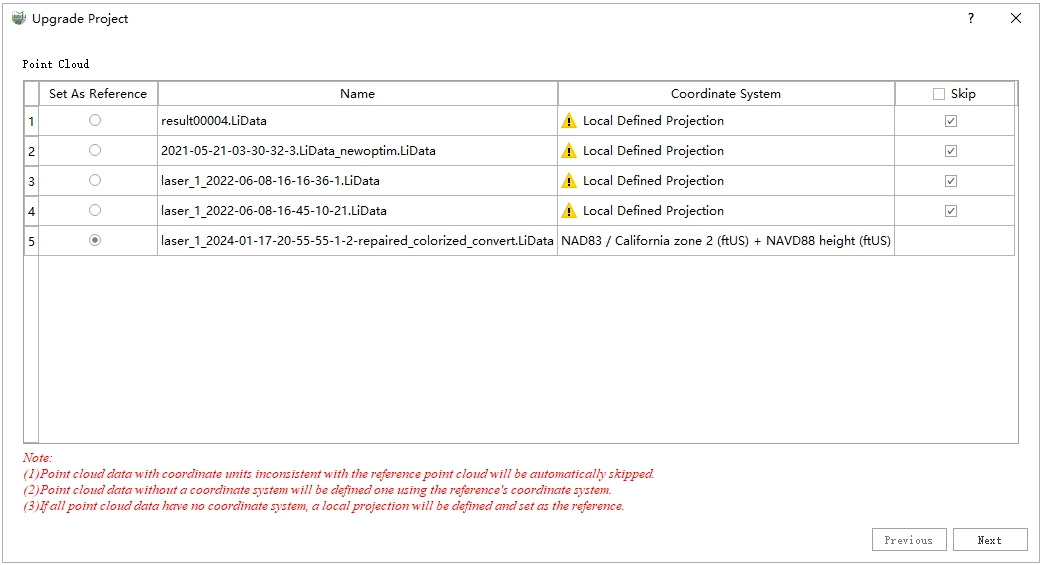The image size is (1042, 565).
Task: Click note (1) about inconsistent coordinate units
Action: (339, 474)
